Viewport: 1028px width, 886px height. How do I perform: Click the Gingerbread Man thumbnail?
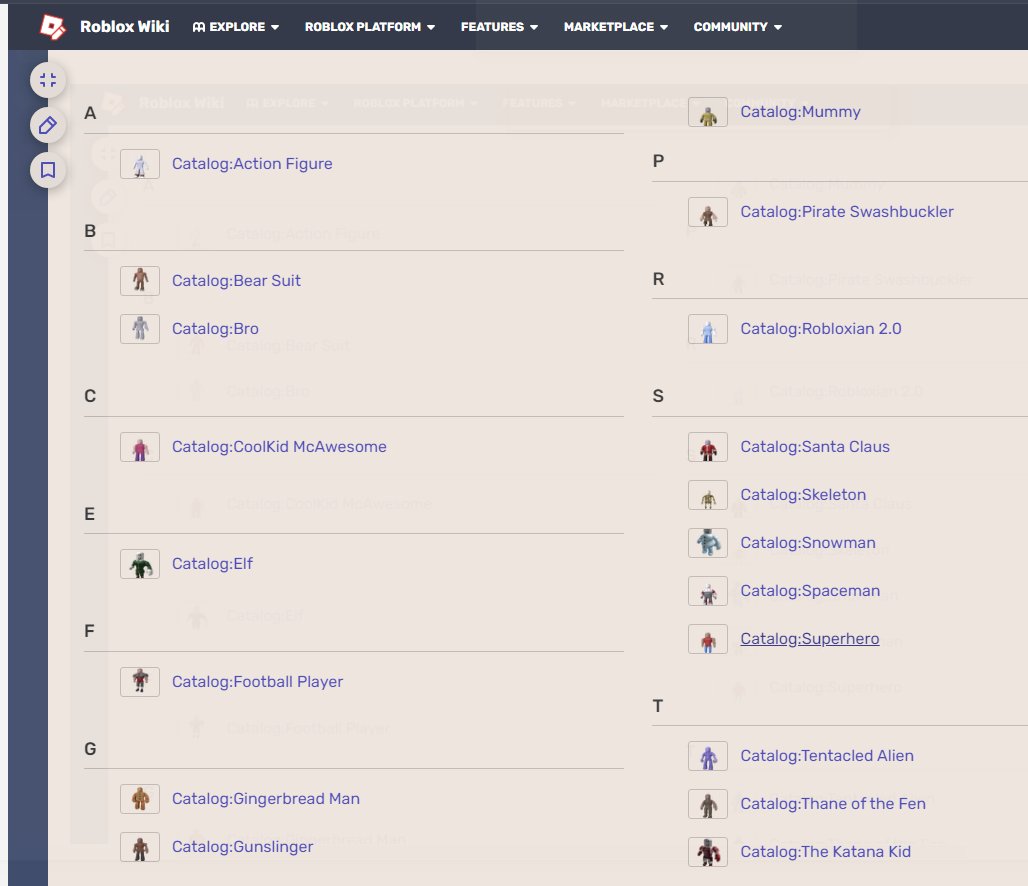click(x=140, y=799)
